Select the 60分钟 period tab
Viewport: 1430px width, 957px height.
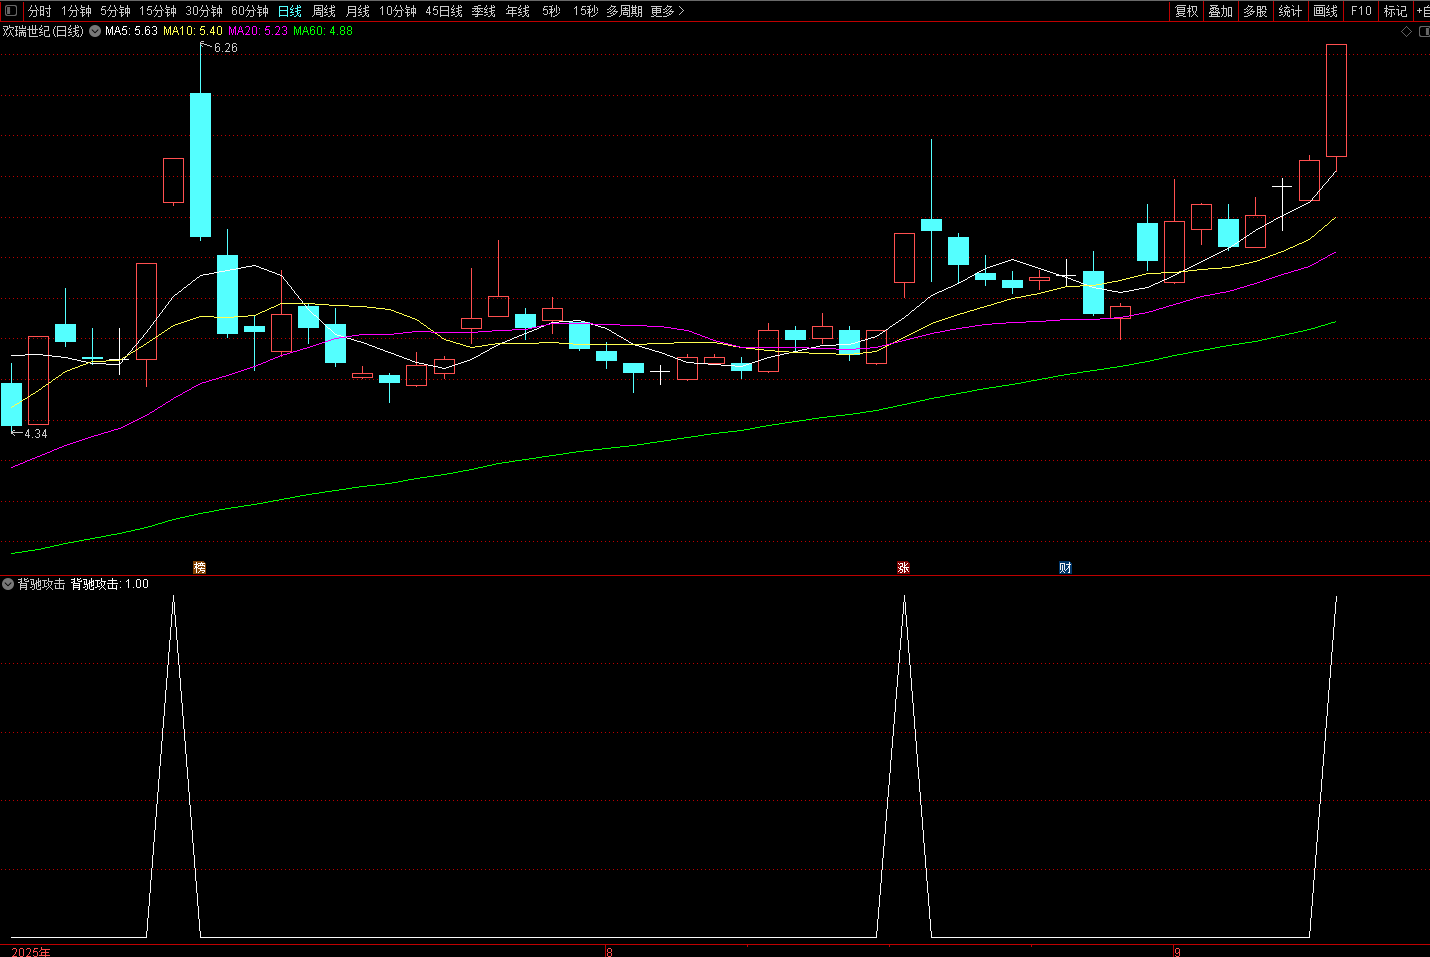pos(250,11)
